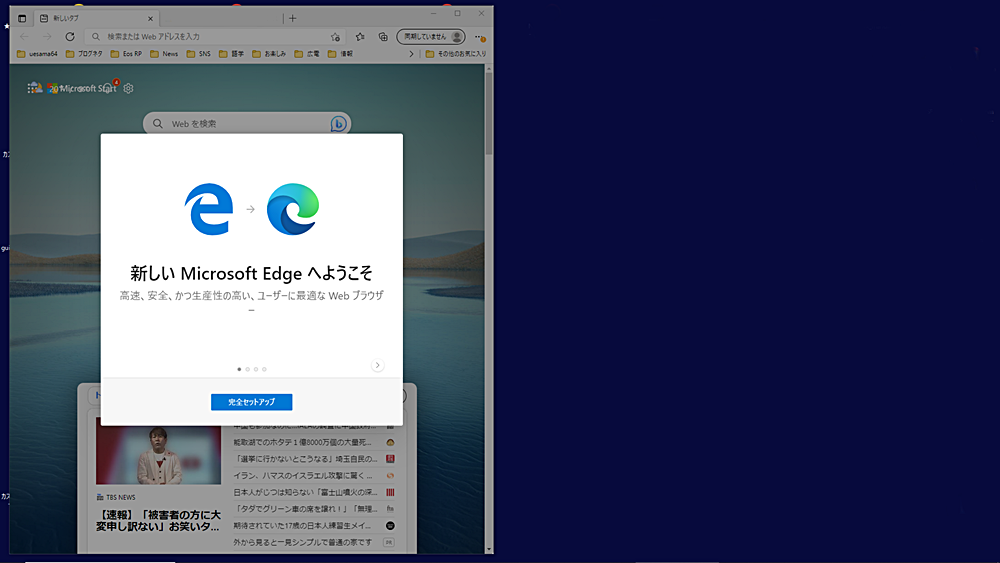The height and width of the screenshot is (563, 1000).
Task: Open the Collections icon
Action: tap(383, 36)
